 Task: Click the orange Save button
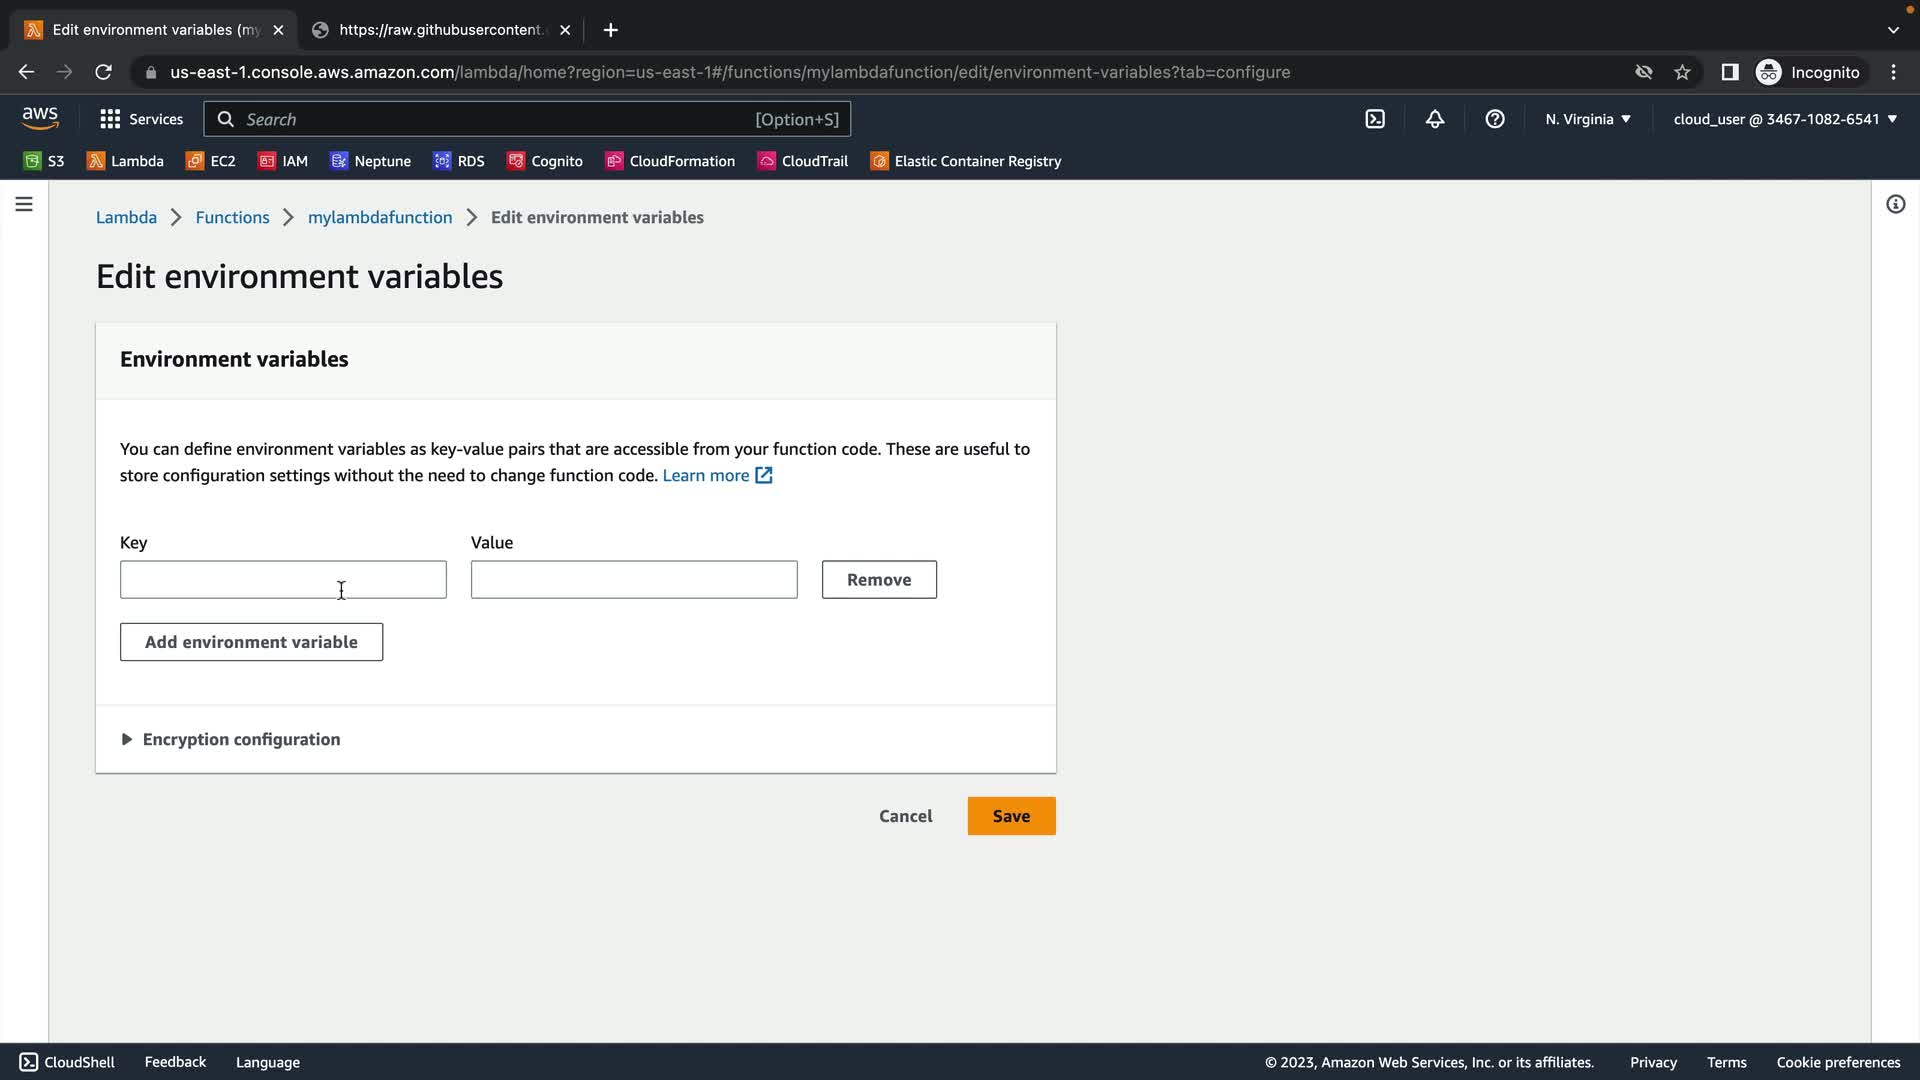tap(1011, 816)
